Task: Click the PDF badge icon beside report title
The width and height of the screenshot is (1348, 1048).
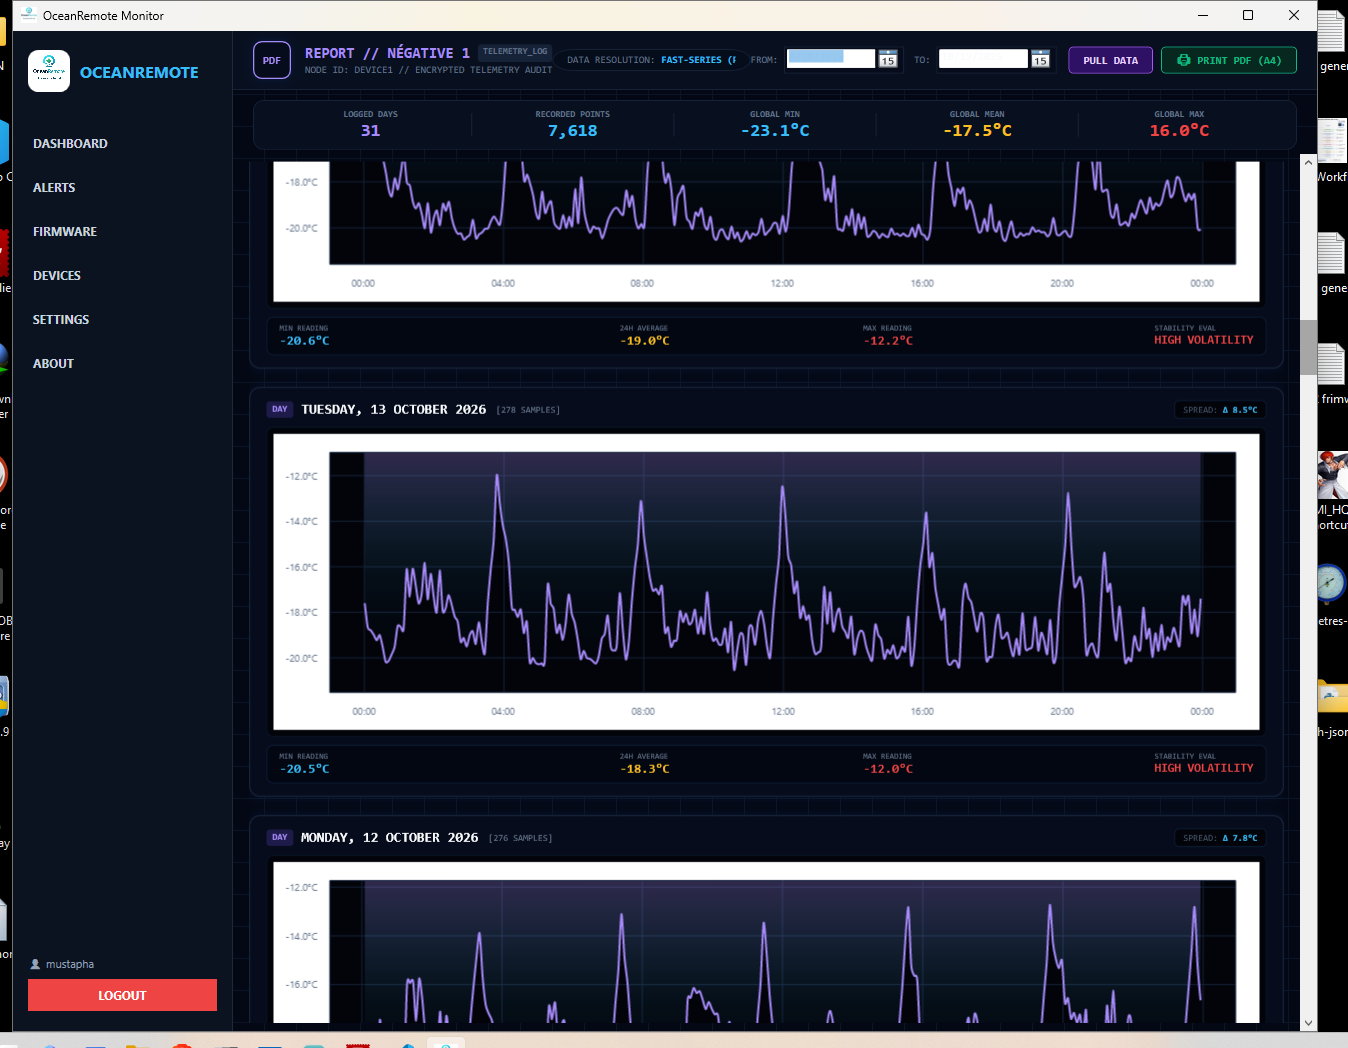Action: (272, 60)
